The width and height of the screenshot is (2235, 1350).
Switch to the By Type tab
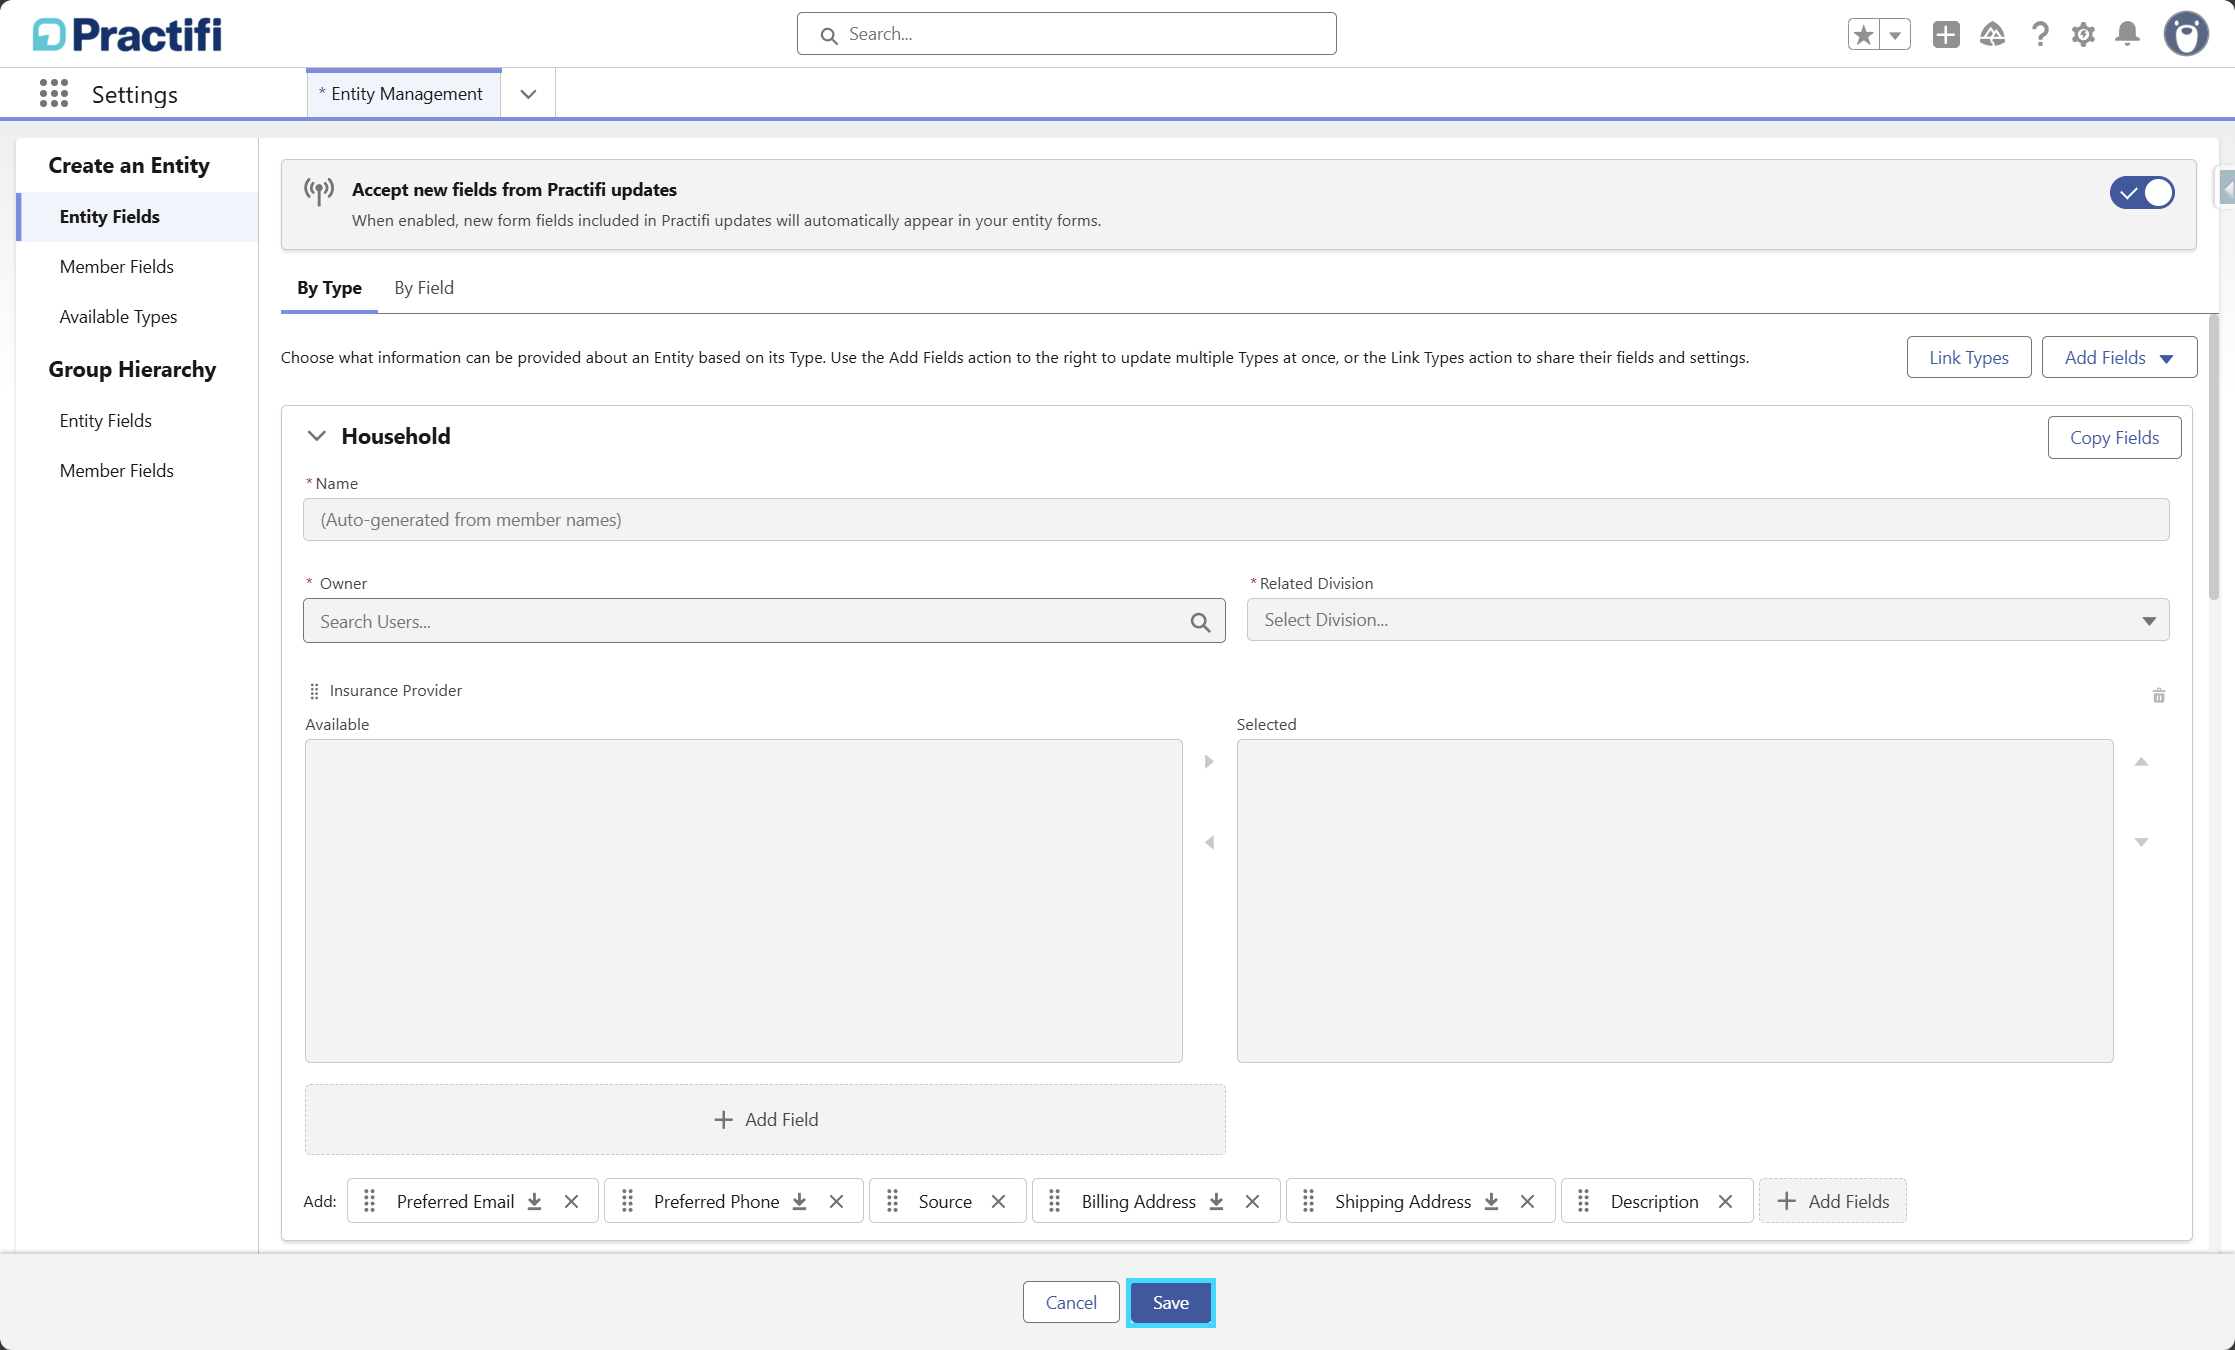click(329, 288)
